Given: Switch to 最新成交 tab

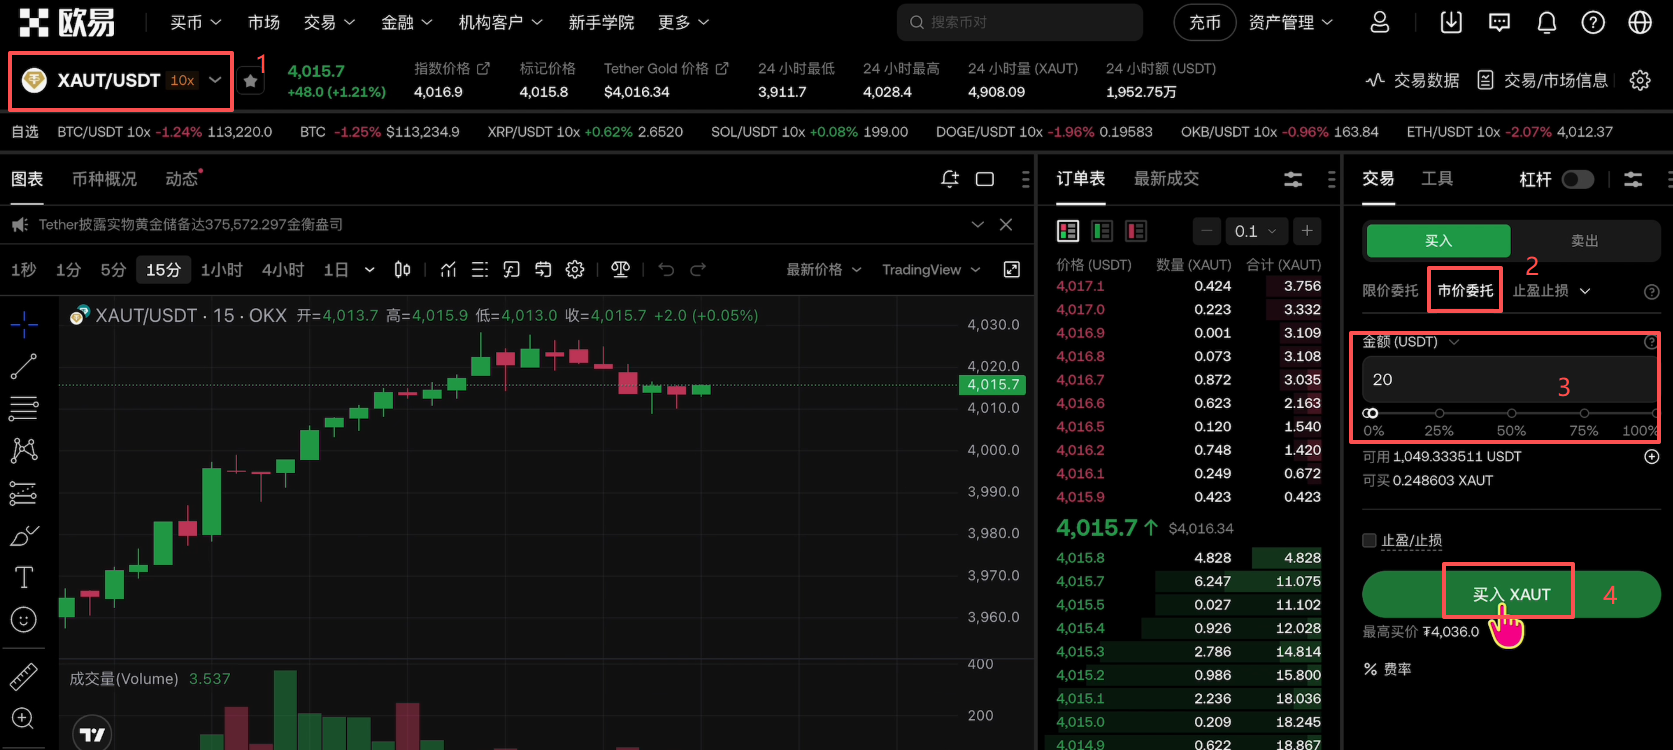Looking at the screenshot, I should [x=1166, y=179].
